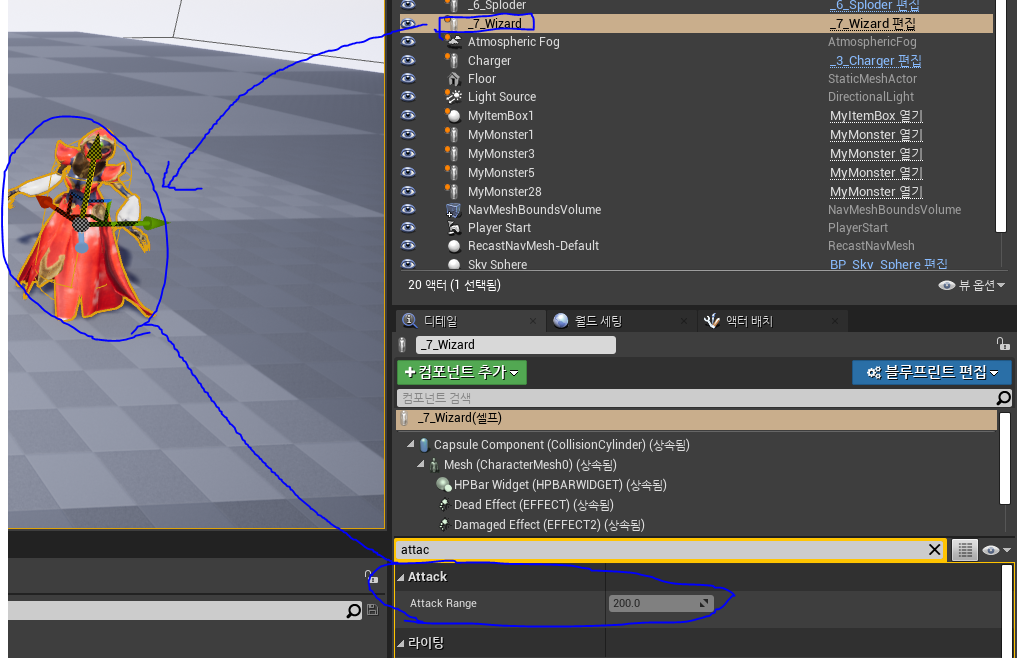The width and height of the screenshot is (1017, 658).
Task: Clear the attac search filter
Action: [x=934, y=550]
